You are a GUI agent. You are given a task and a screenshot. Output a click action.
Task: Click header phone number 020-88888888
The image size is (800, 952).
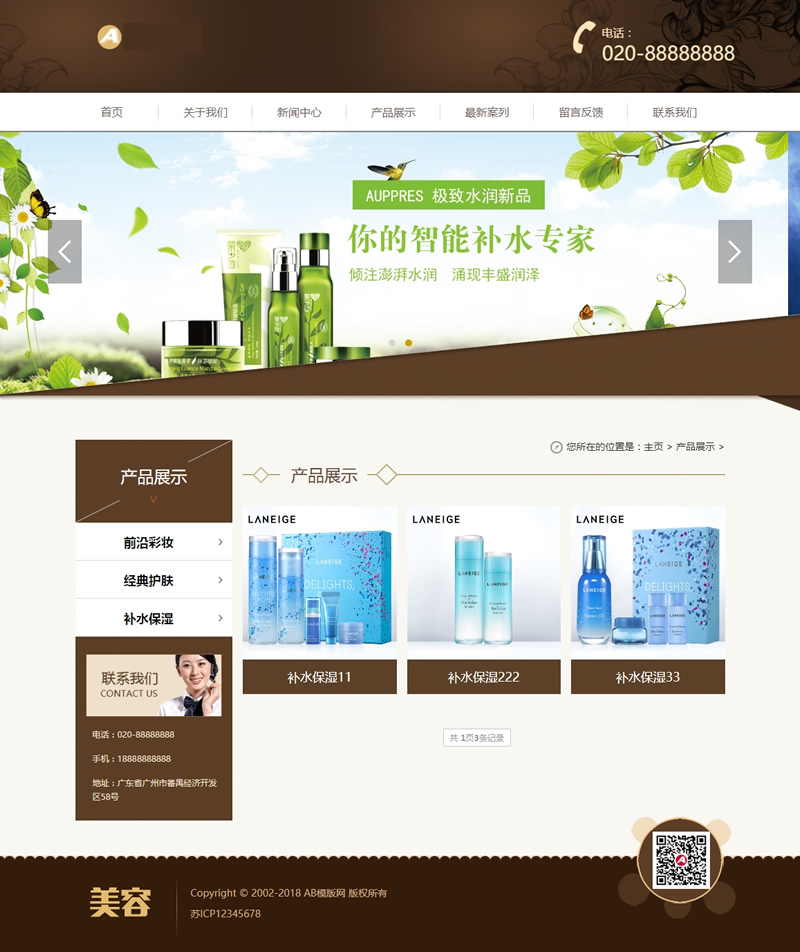(668, 53)
